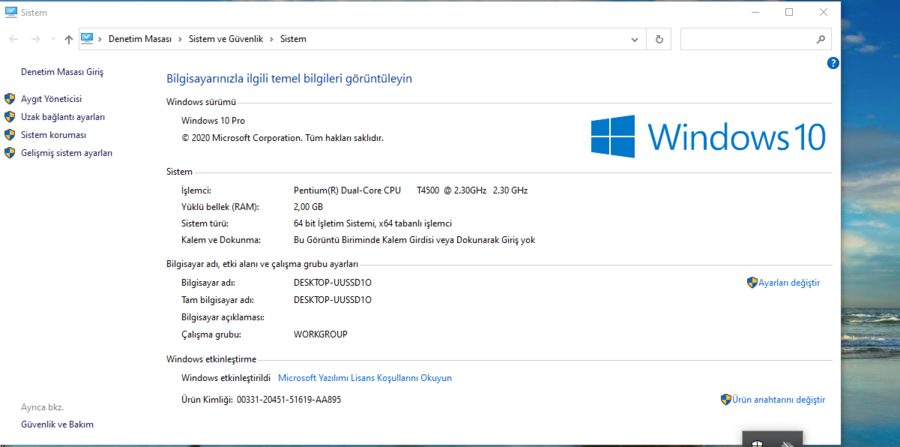Open Güvenlik ve Bakım link
Screen dimensions: 900x447
(57, 425)
